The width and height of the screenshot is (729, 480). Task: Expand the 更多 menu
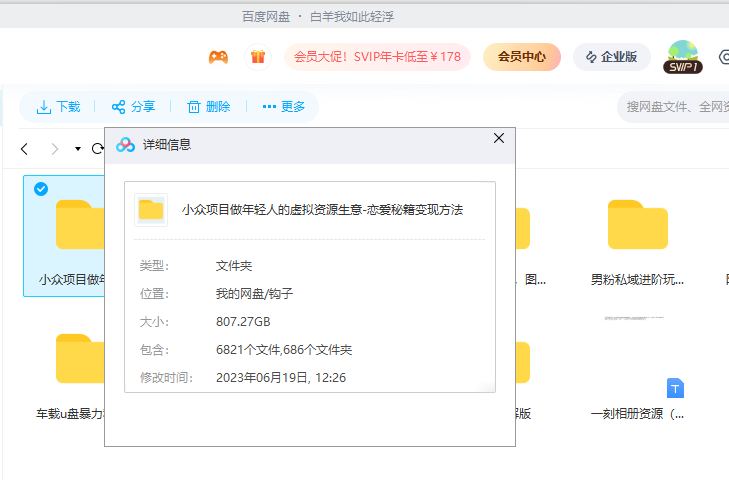(284, 107)
